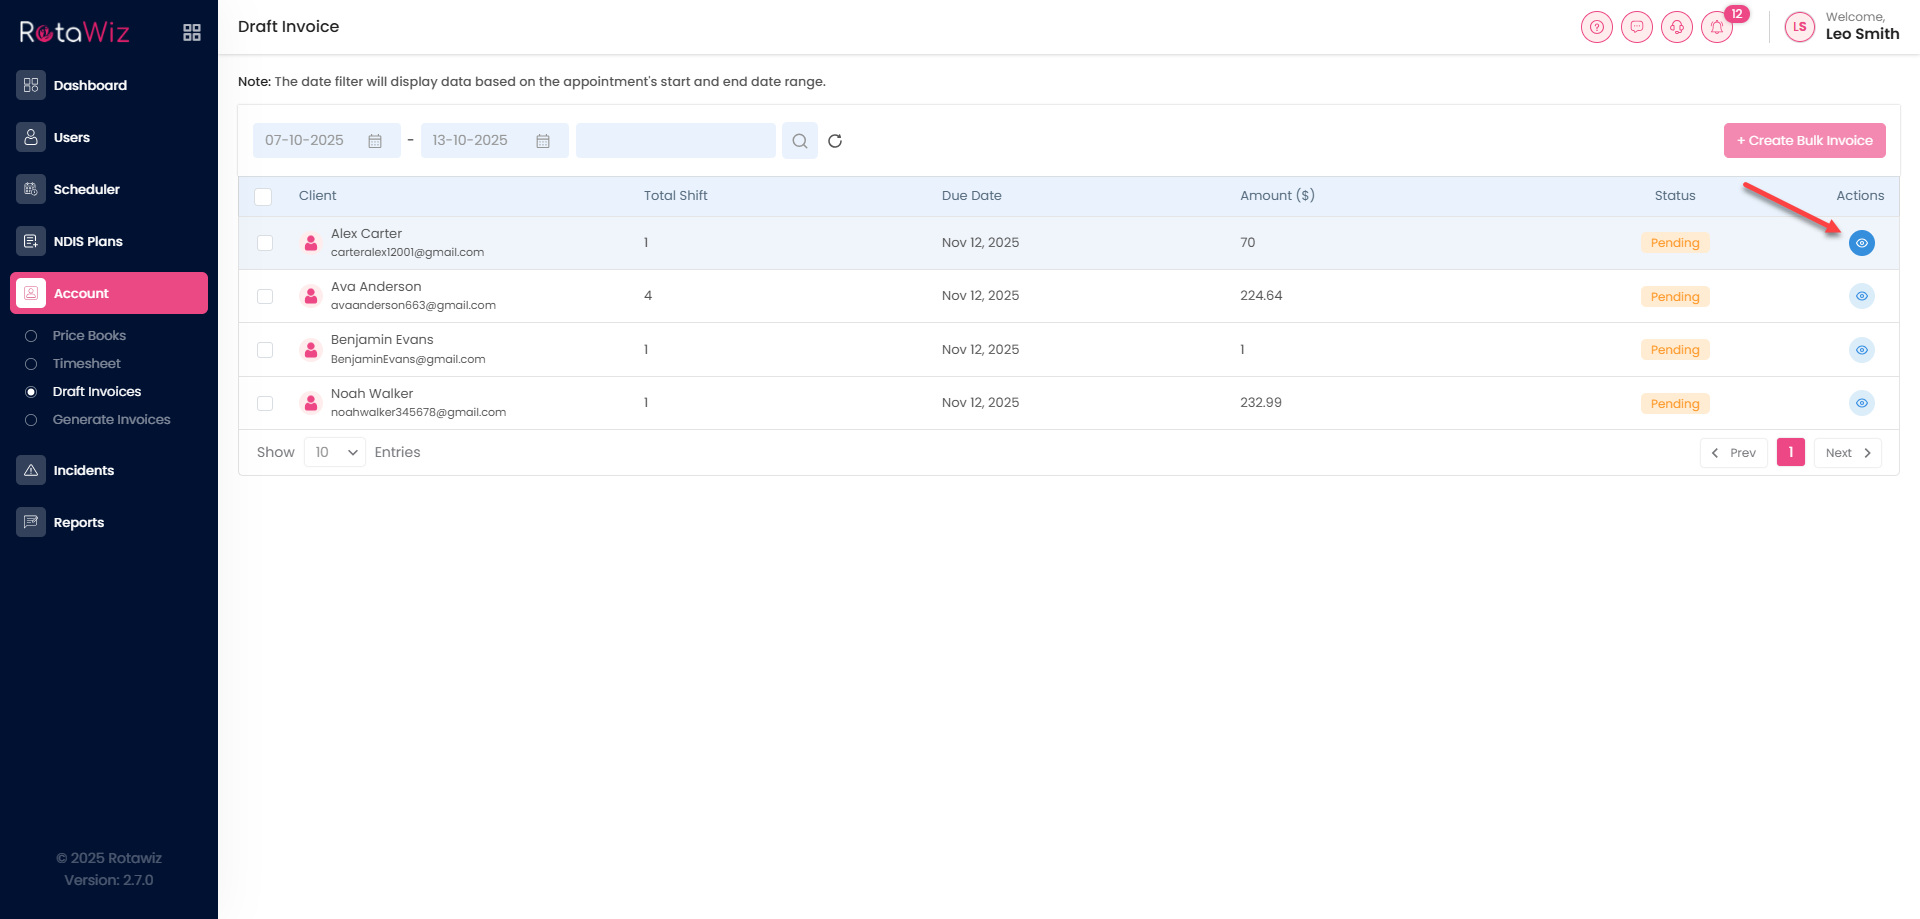Open the help question mark icon
Screen dimensions: 1920x919
click(x=1597, y=27)
